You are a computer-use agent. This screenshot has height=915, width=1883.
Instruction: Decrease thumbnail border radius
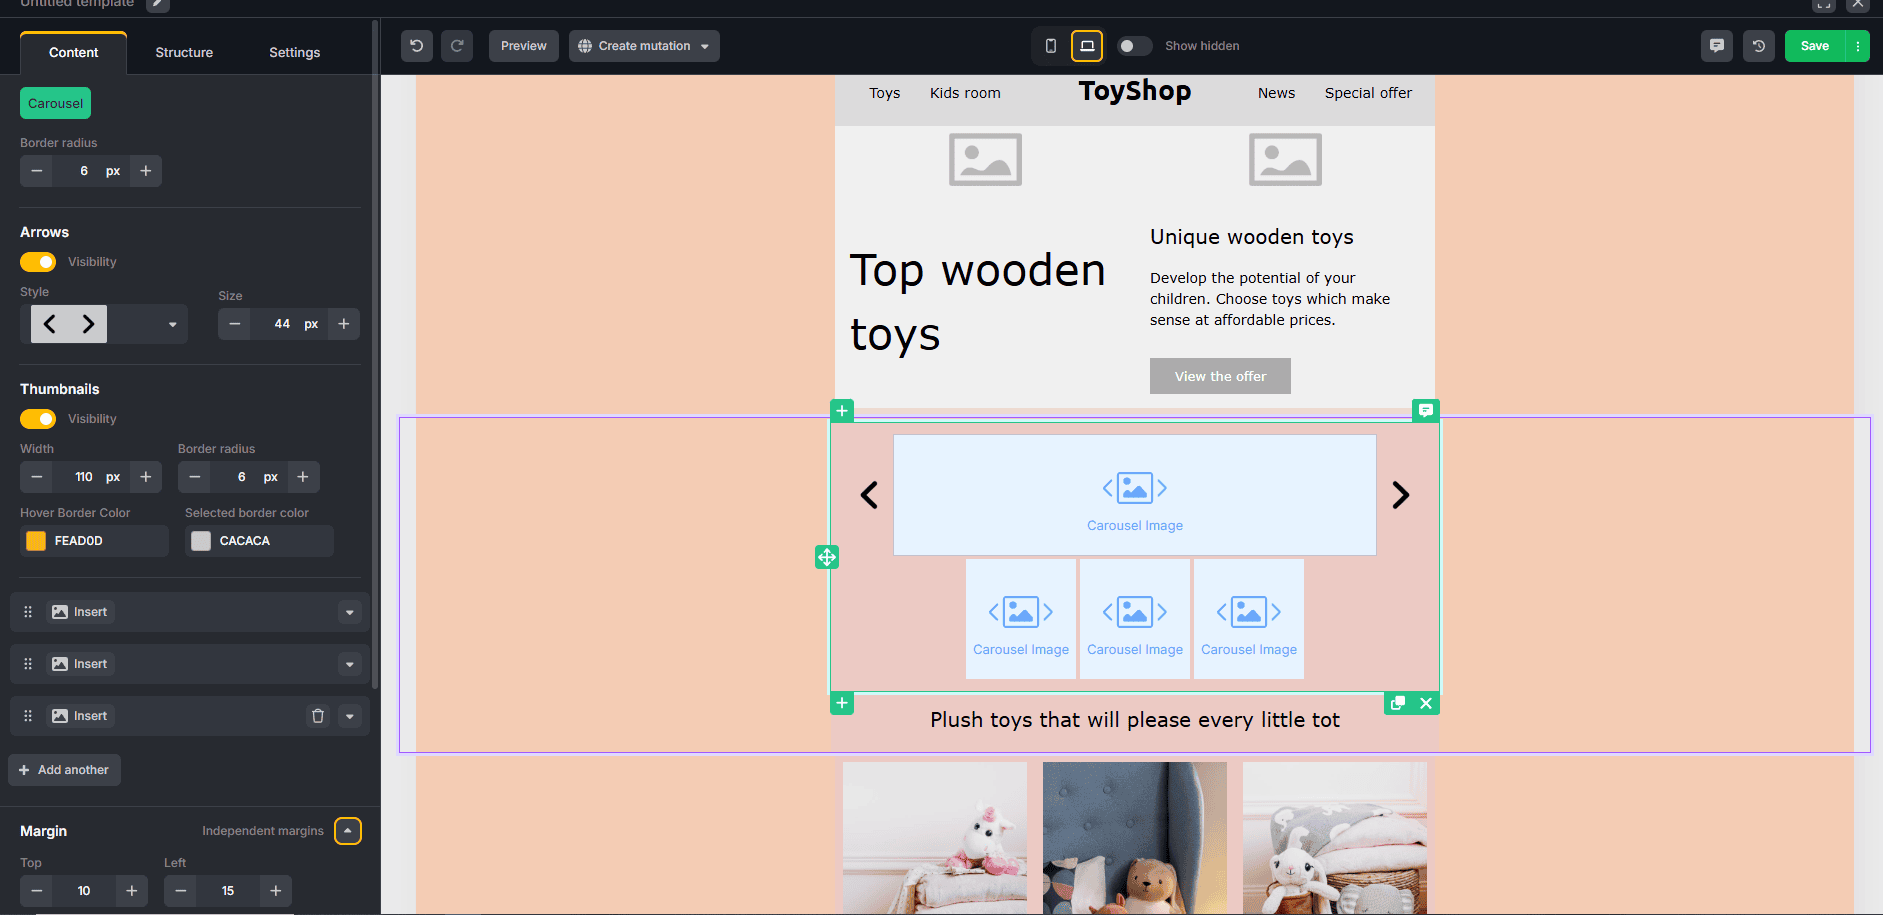[x=195, y=477]
